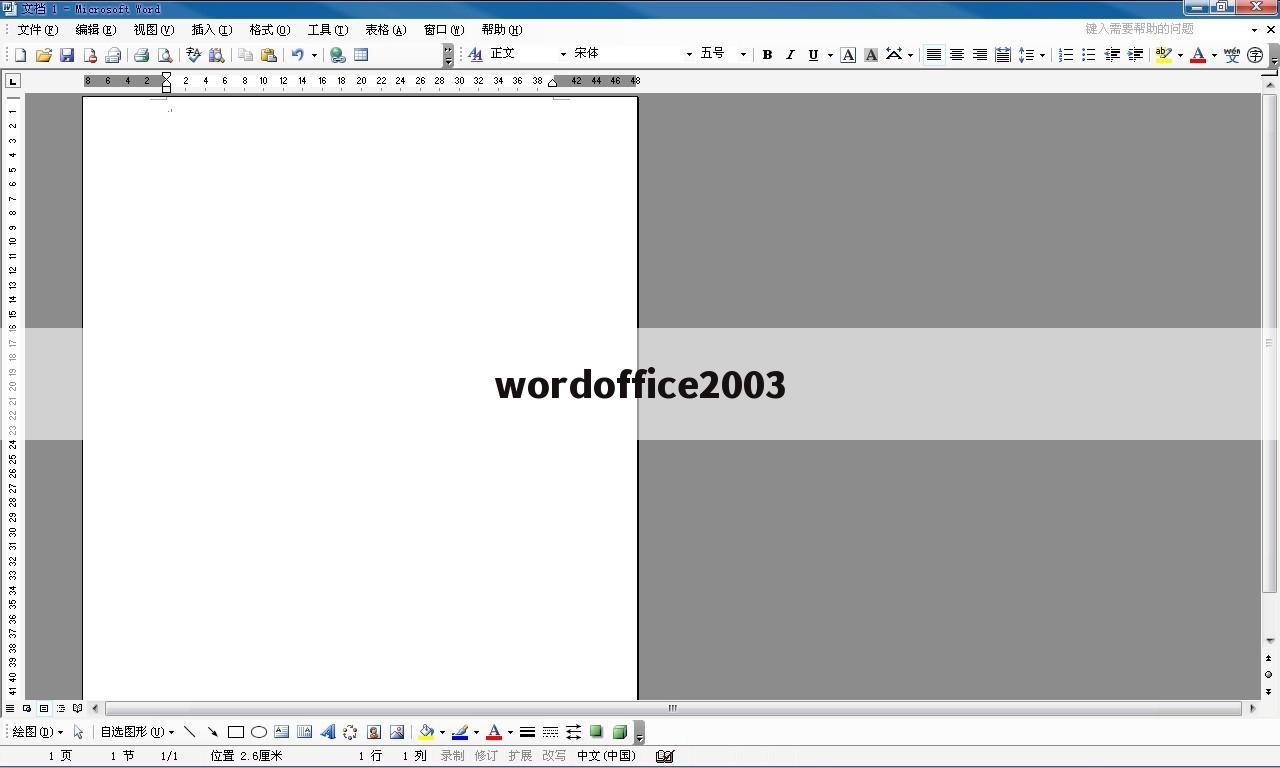Image resolution: width=1280 pixels, height=768 pixels.
Task: Click the Print icon in the toolbar
Action: coord(141,55)
